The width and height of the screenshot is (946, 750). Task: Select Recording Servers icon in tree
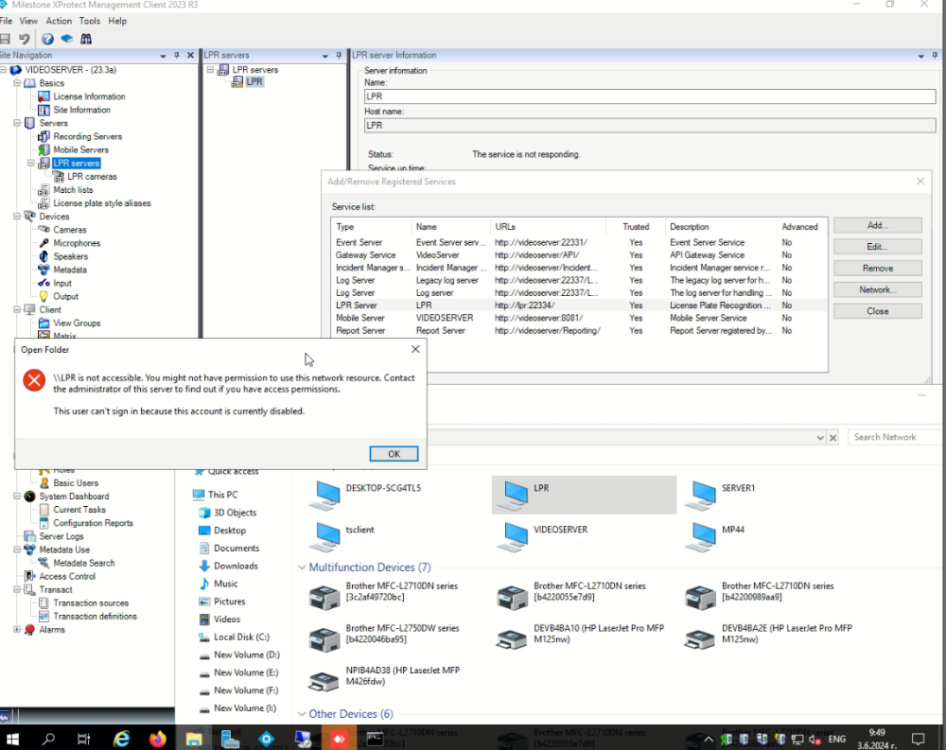click(x=43, y=136)
